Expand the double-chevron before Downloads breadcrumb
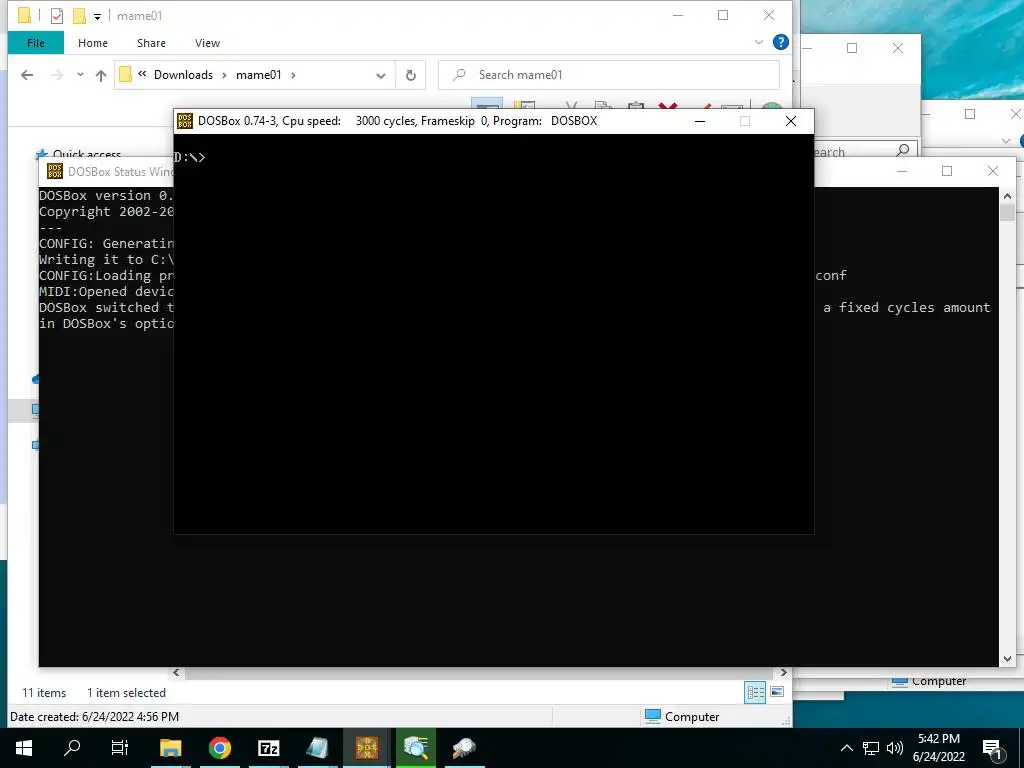The image size is (1024, 768). [142, 74]
